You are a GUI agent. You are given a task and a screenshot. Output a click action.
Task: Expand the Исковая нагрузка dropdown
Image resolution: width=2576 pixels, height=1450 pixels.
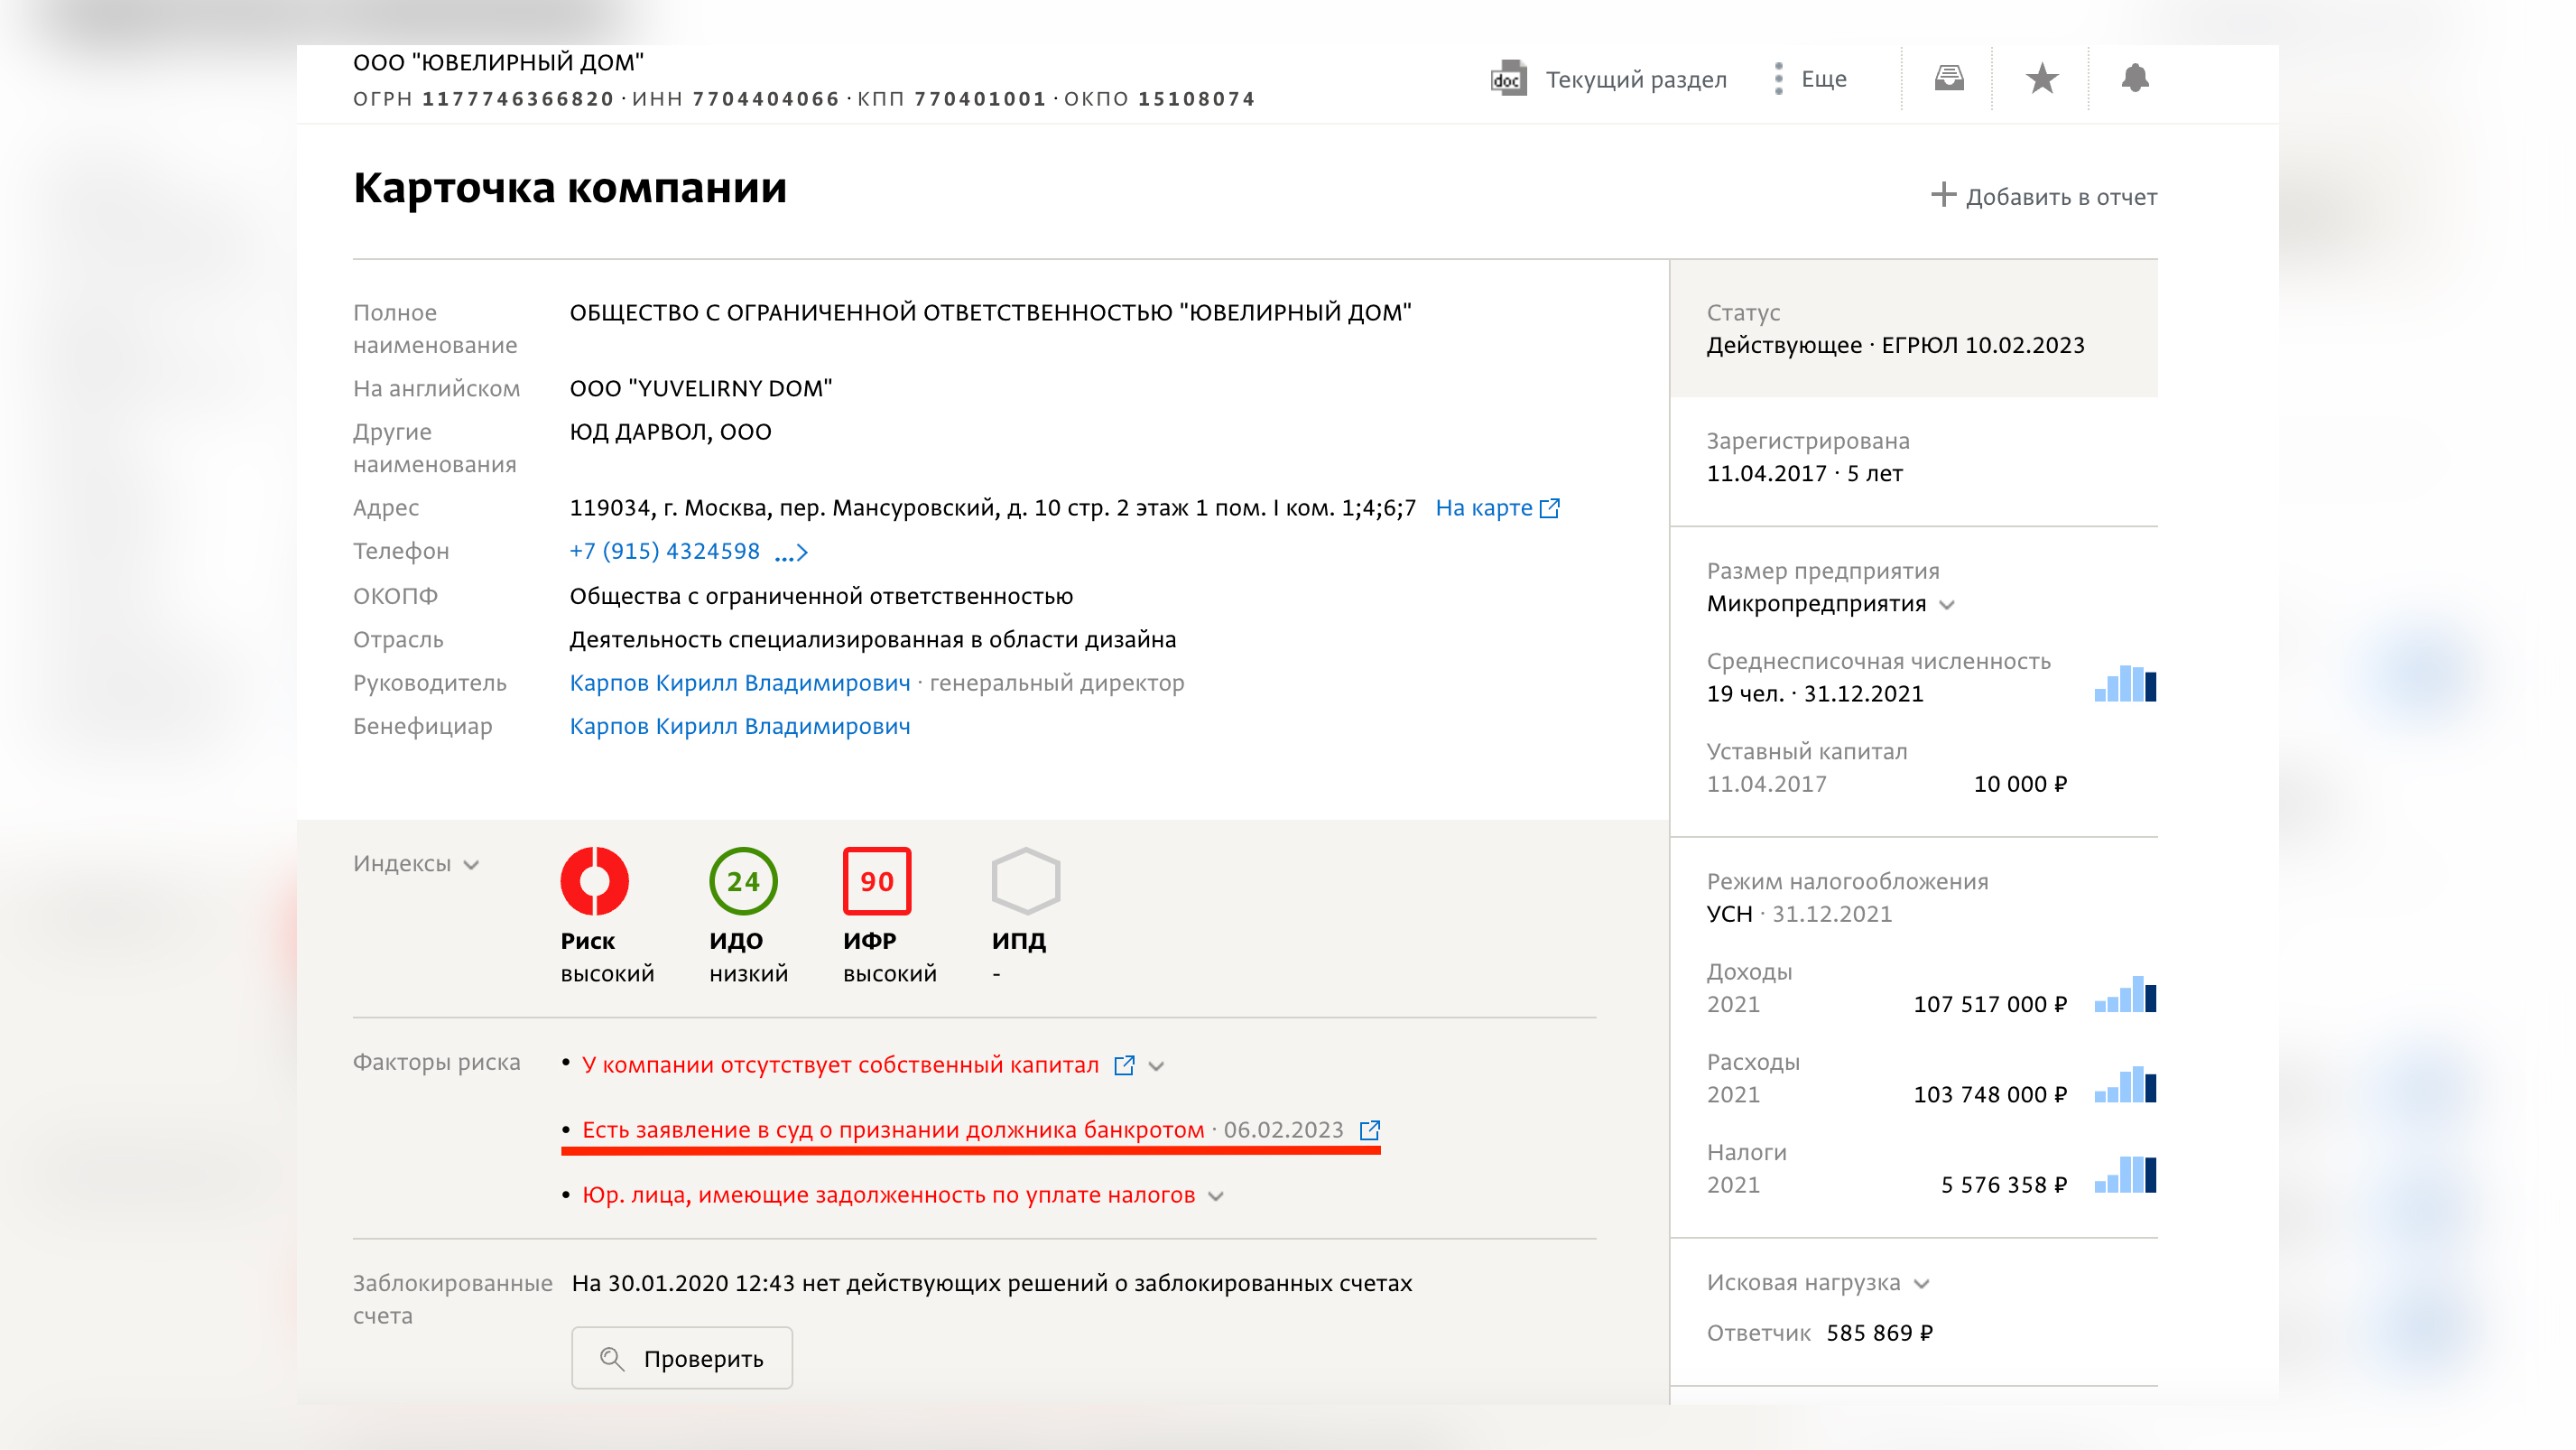[x=1818, y=1283]
